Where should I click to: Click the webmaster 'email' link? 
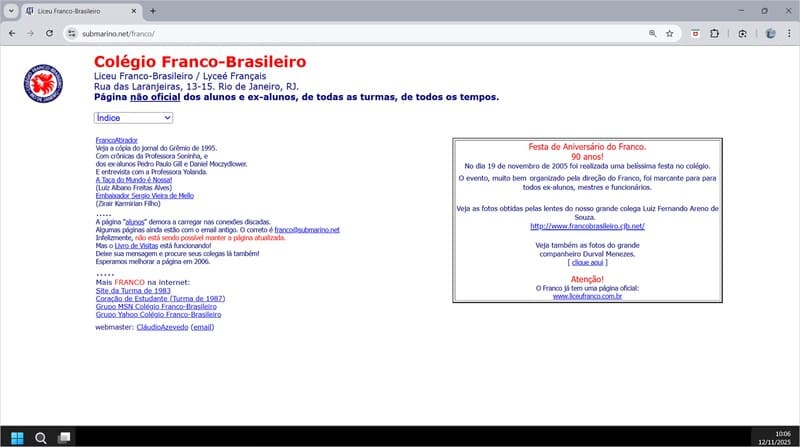point(202,328)
